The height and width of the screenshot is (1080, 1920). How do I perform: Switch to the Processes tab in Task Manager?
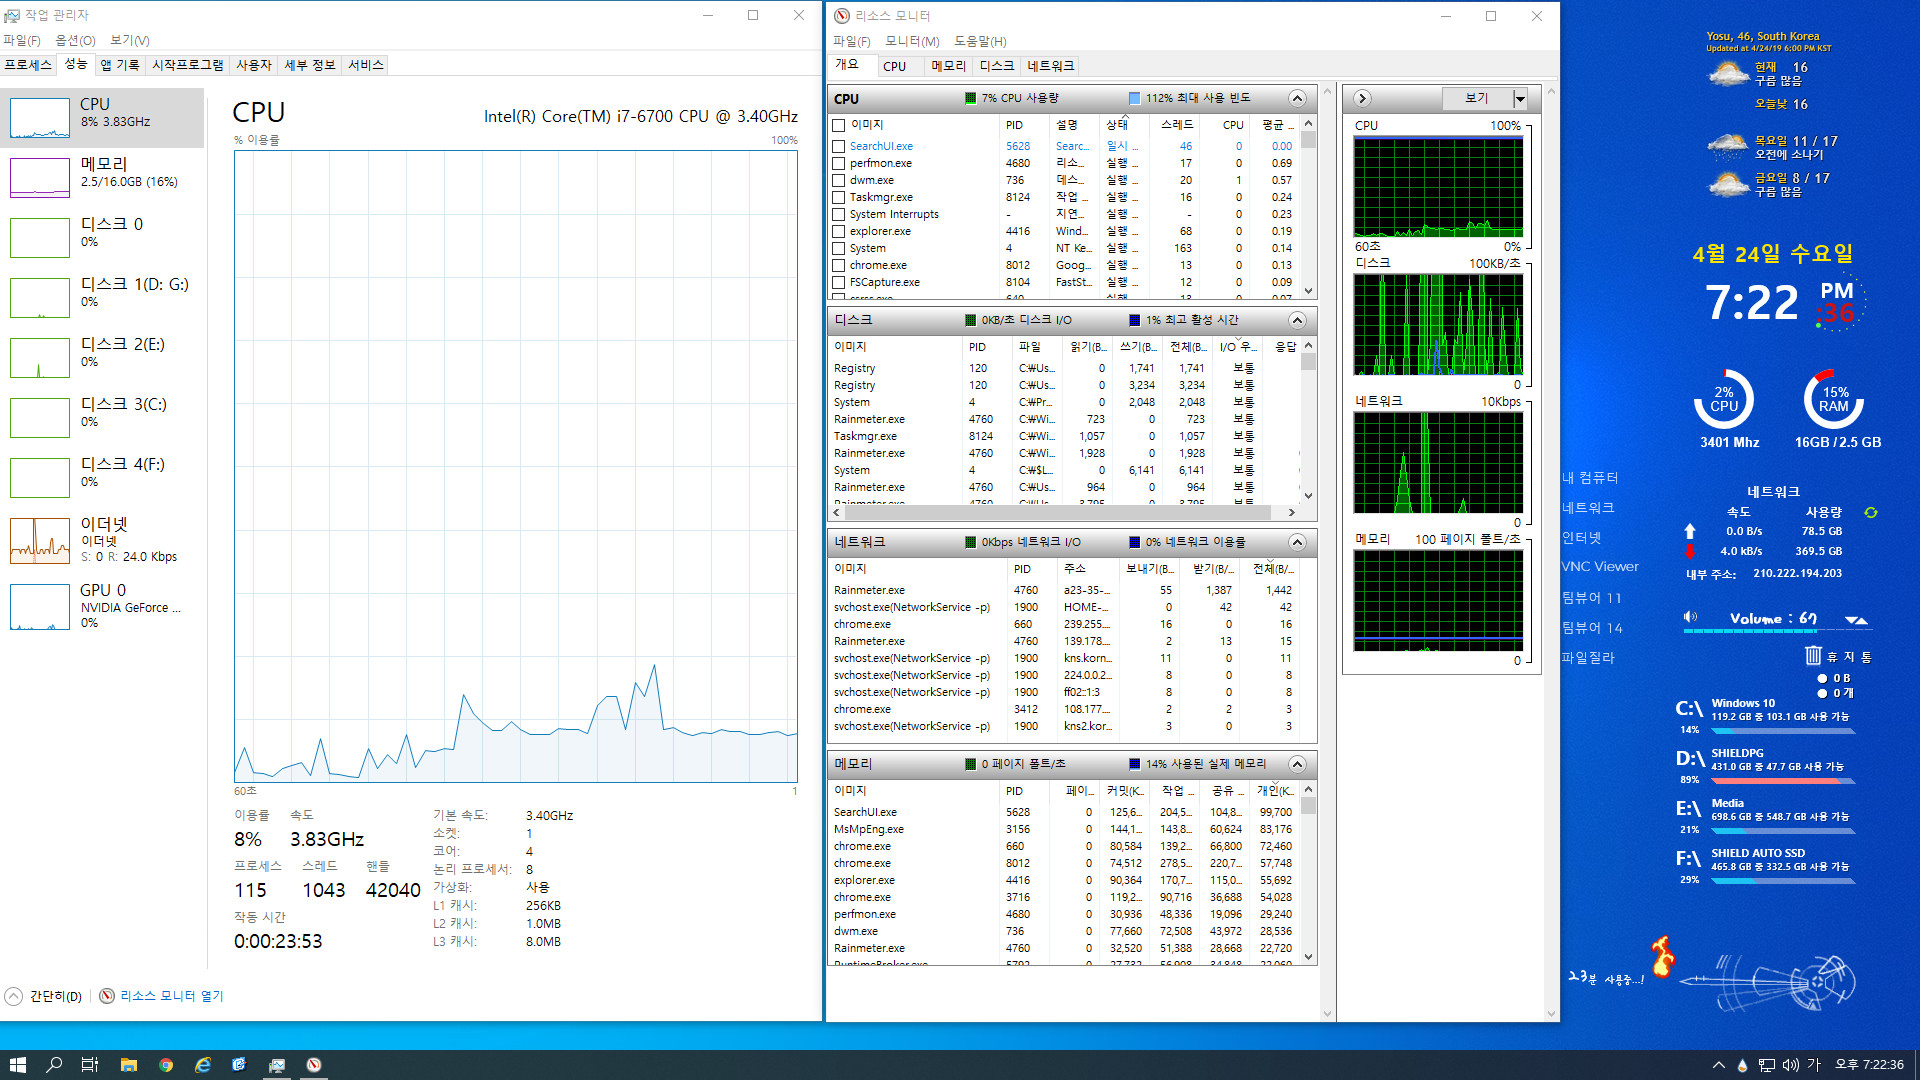28,65
